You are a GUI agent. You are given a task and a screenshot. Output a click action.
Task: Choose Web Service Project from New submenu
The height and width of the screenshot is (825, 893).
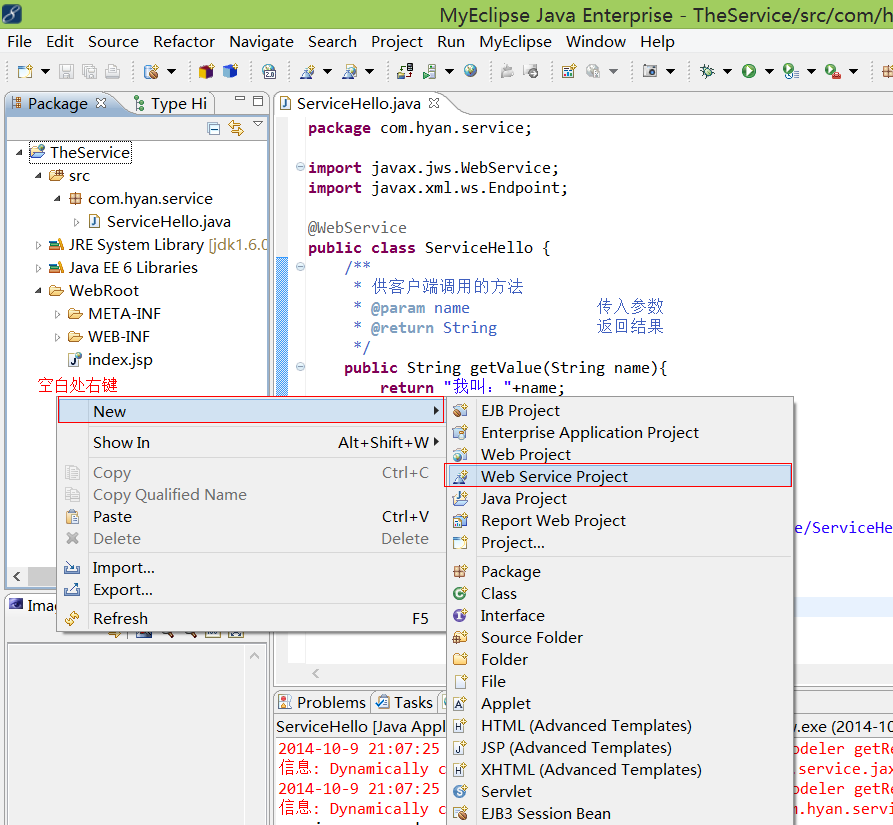(618, 476)
